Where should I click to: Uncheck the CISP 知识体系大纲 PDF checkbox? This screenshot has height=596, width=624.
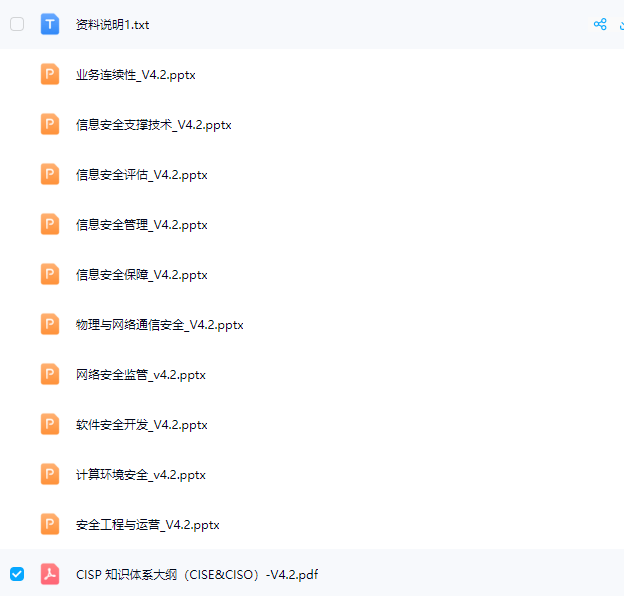[17, 574]
